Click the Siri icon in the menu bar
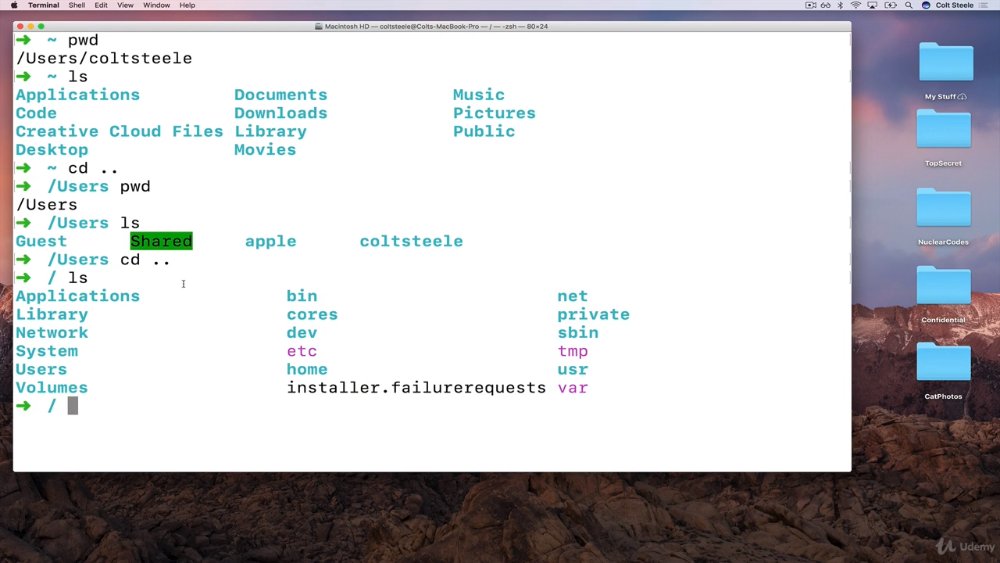Image resolution: width=1000 pixels, height=563 pixels. click(926, 5)
